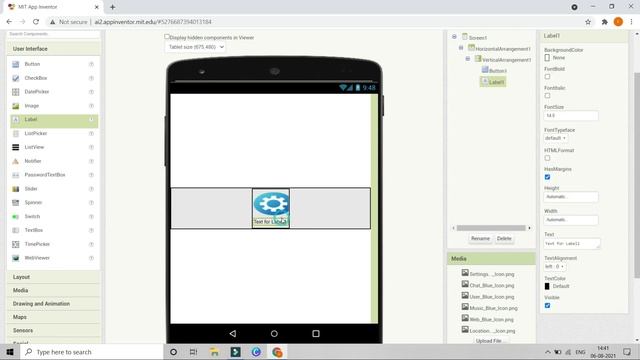Viewport: 640px width, 360px height.
Task: Open help for the Image component
Action: 91,106
